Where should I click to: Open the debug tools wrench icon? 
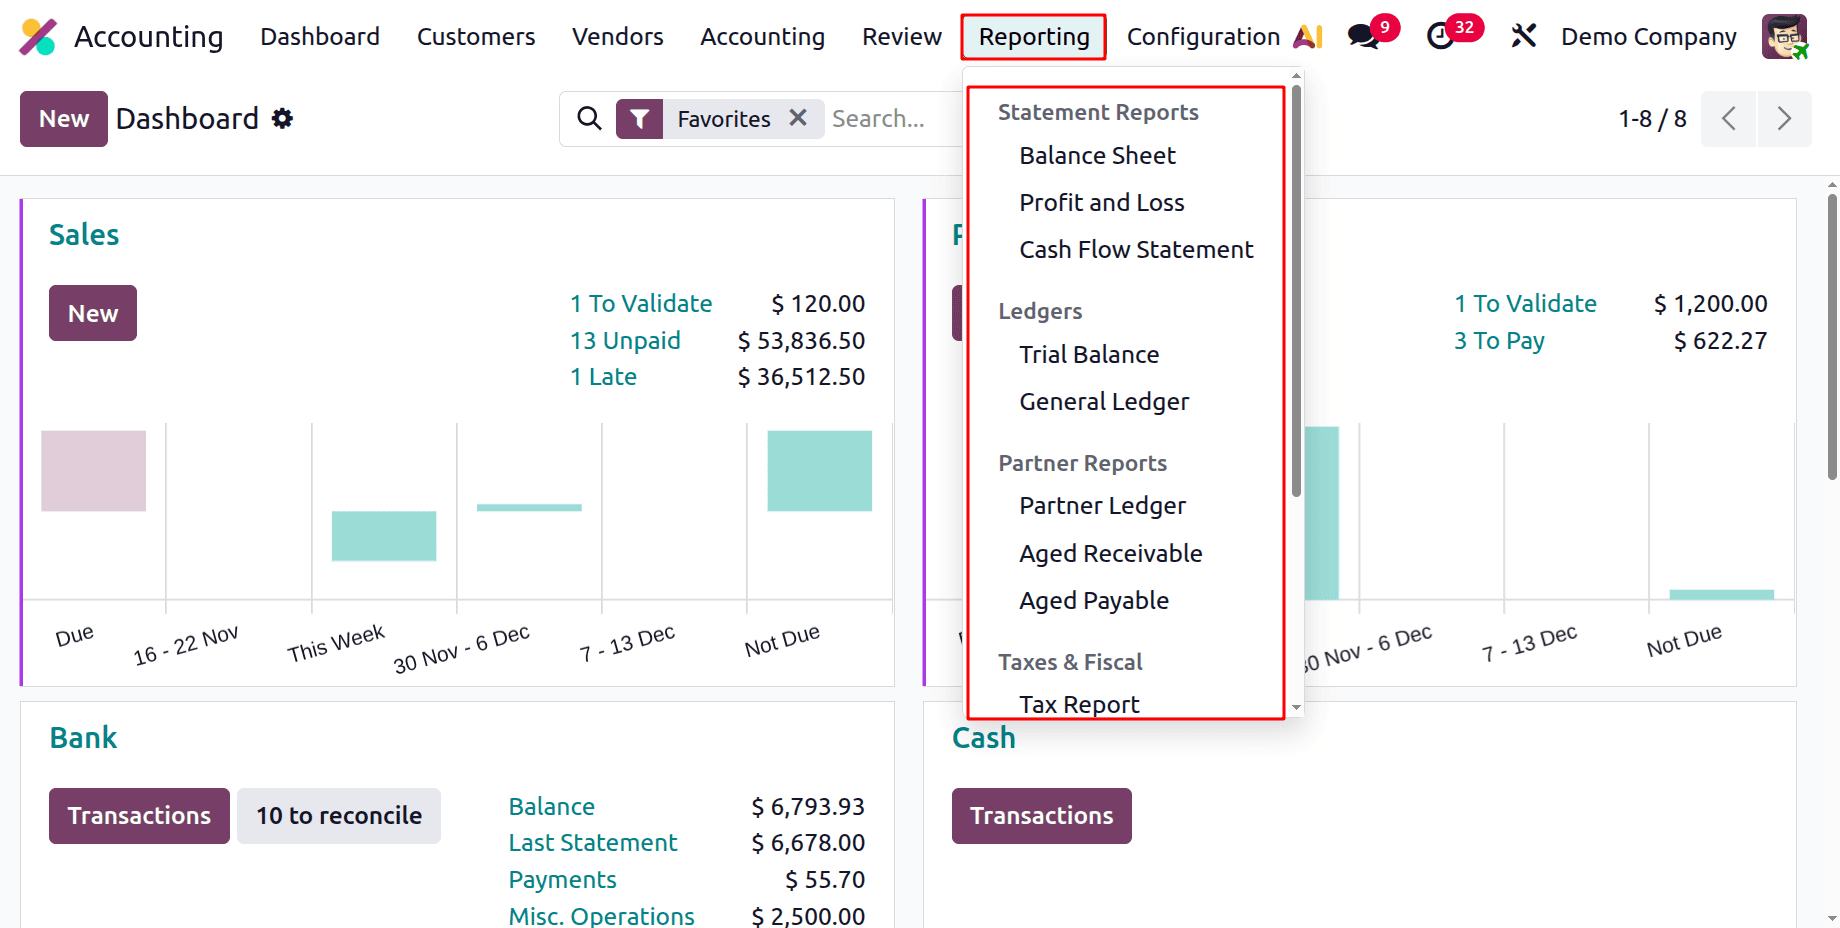click(x=1523, y=37)
